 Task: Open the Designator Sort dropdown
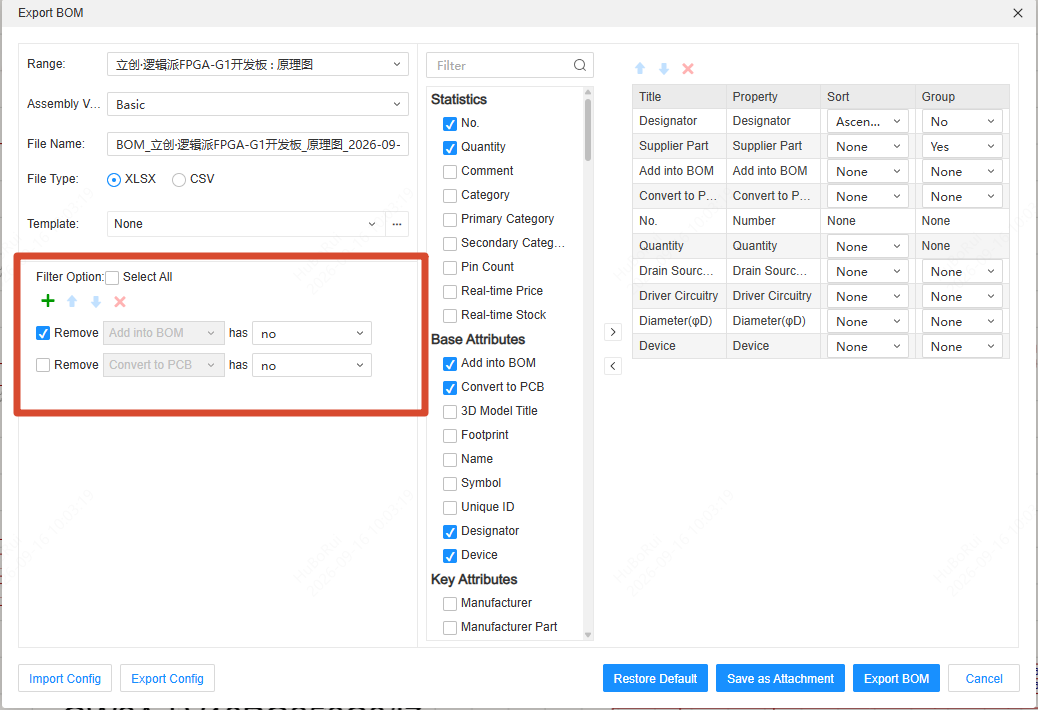coord(867,121)
